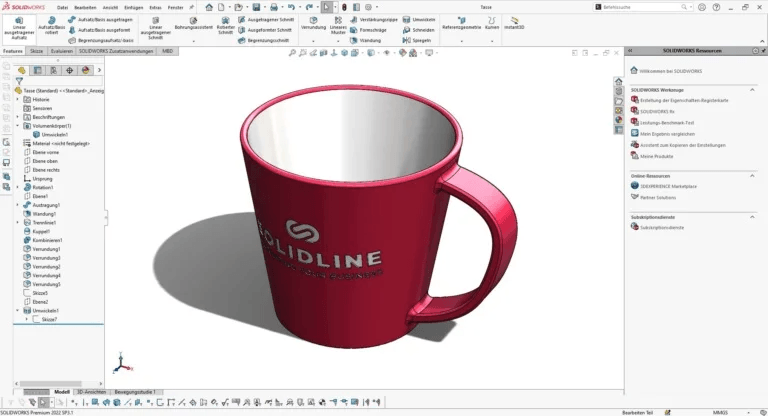768x416 pixels.
Task: Click the Rotierter Schnitt tool
Action: click(x=225, y=26)
